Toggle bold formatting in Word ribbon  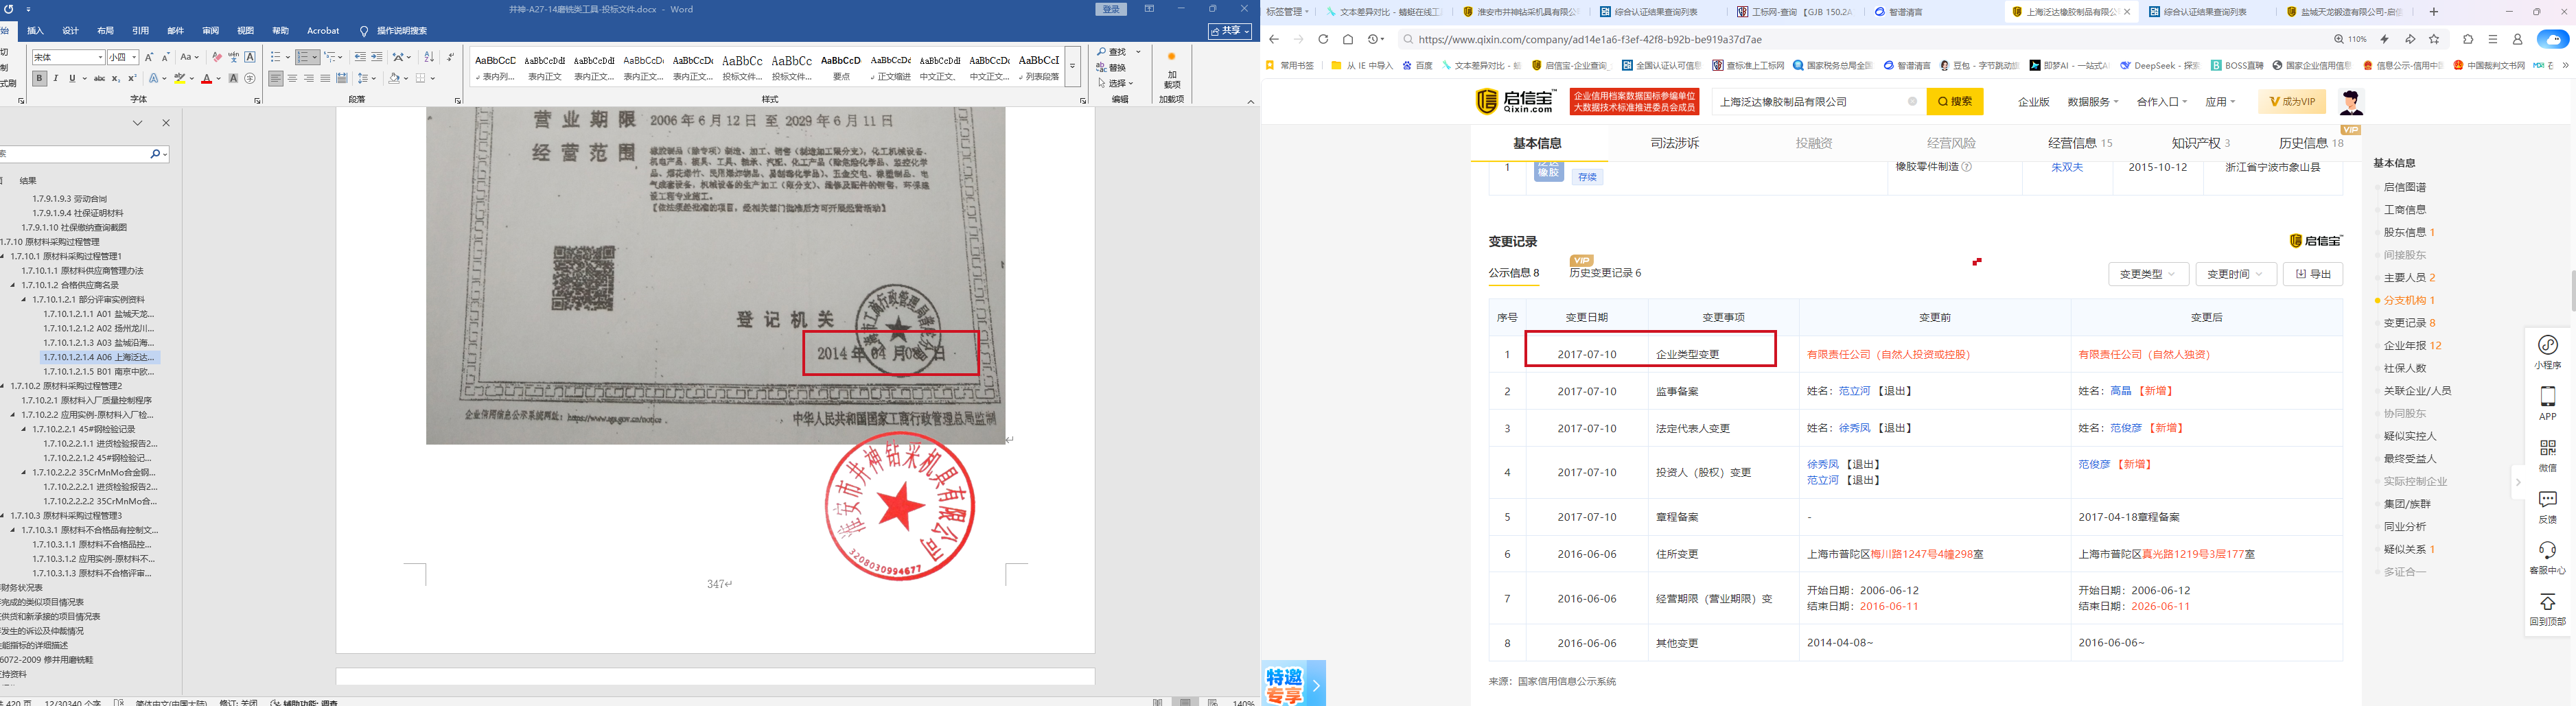pyautogui.click(x=39, y=78)
